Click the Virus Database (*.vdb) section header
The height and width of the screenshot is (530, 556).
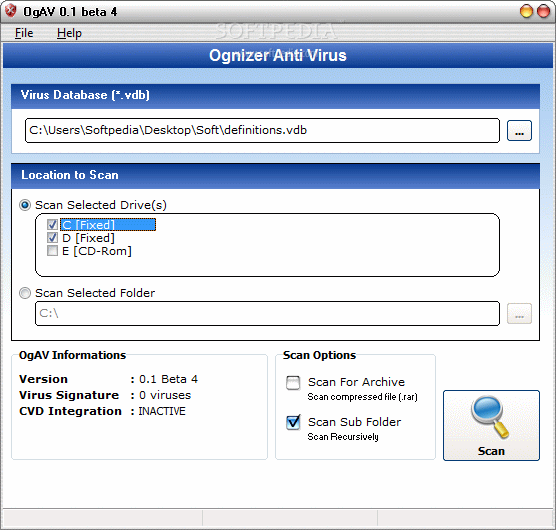point(276,96)
